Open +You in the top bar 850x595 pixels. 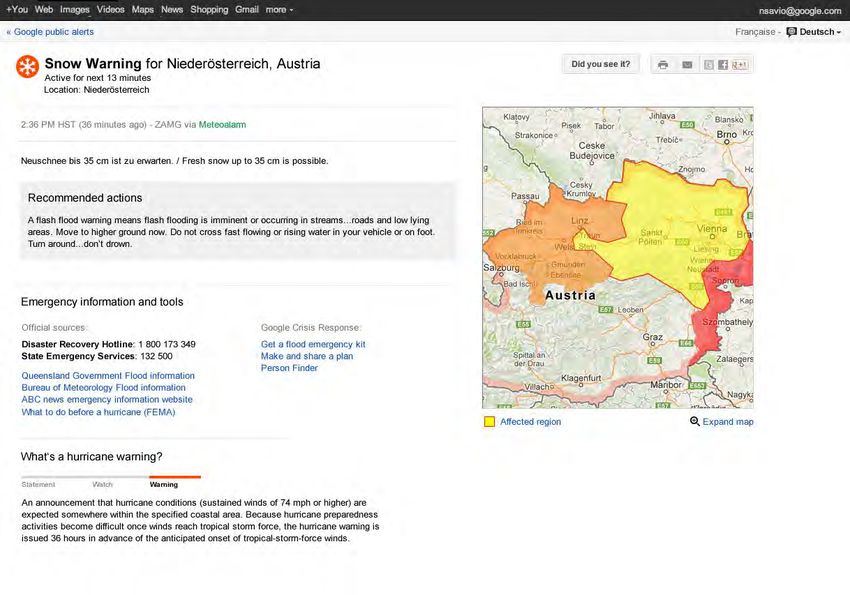[x=17, y=10]
